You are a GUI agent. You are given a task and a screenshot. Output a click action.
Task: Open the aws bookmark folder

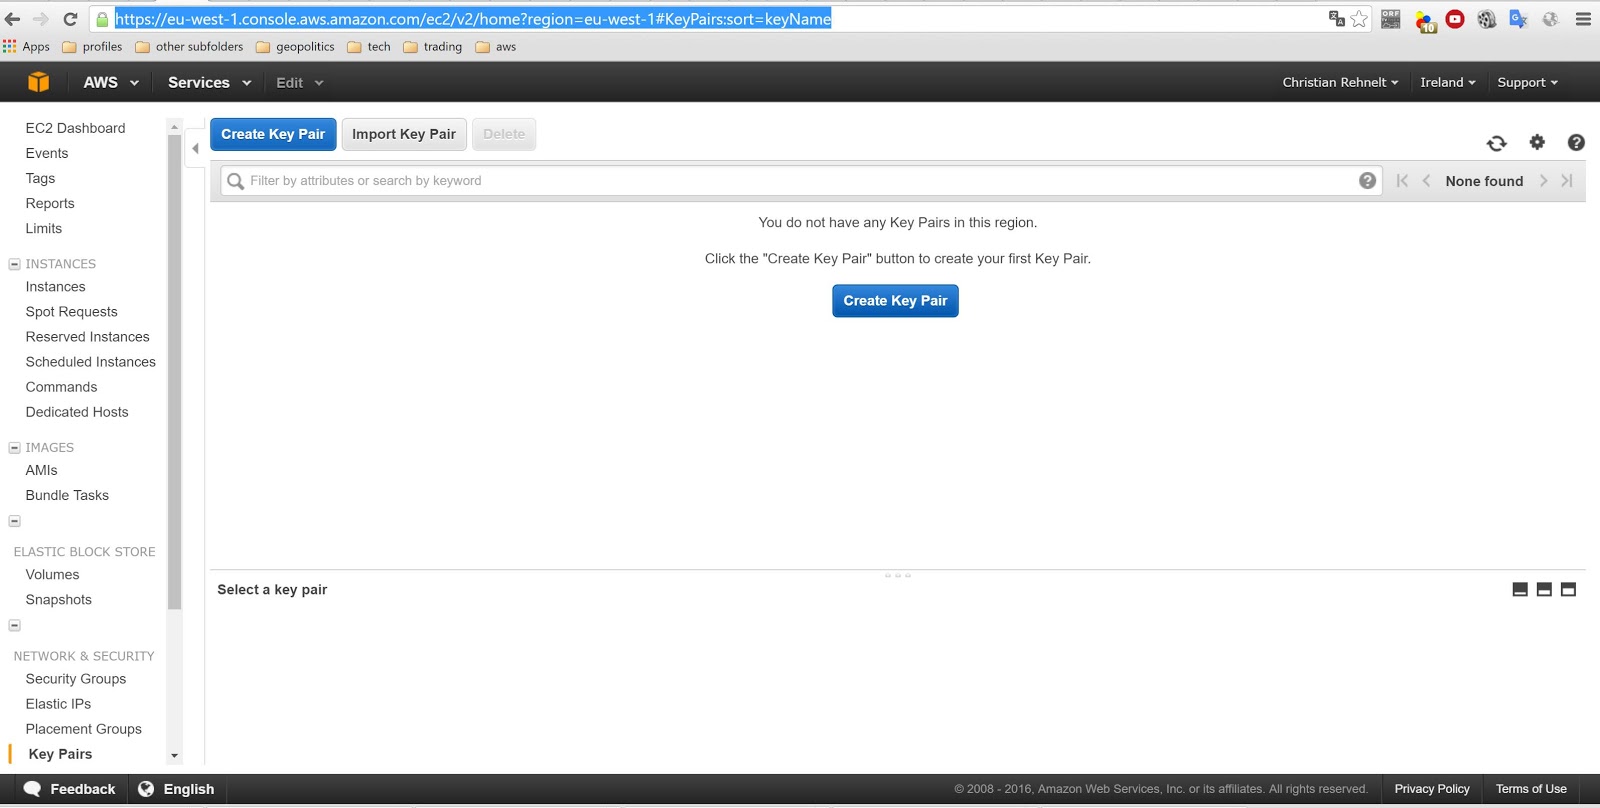coord(496,47)
